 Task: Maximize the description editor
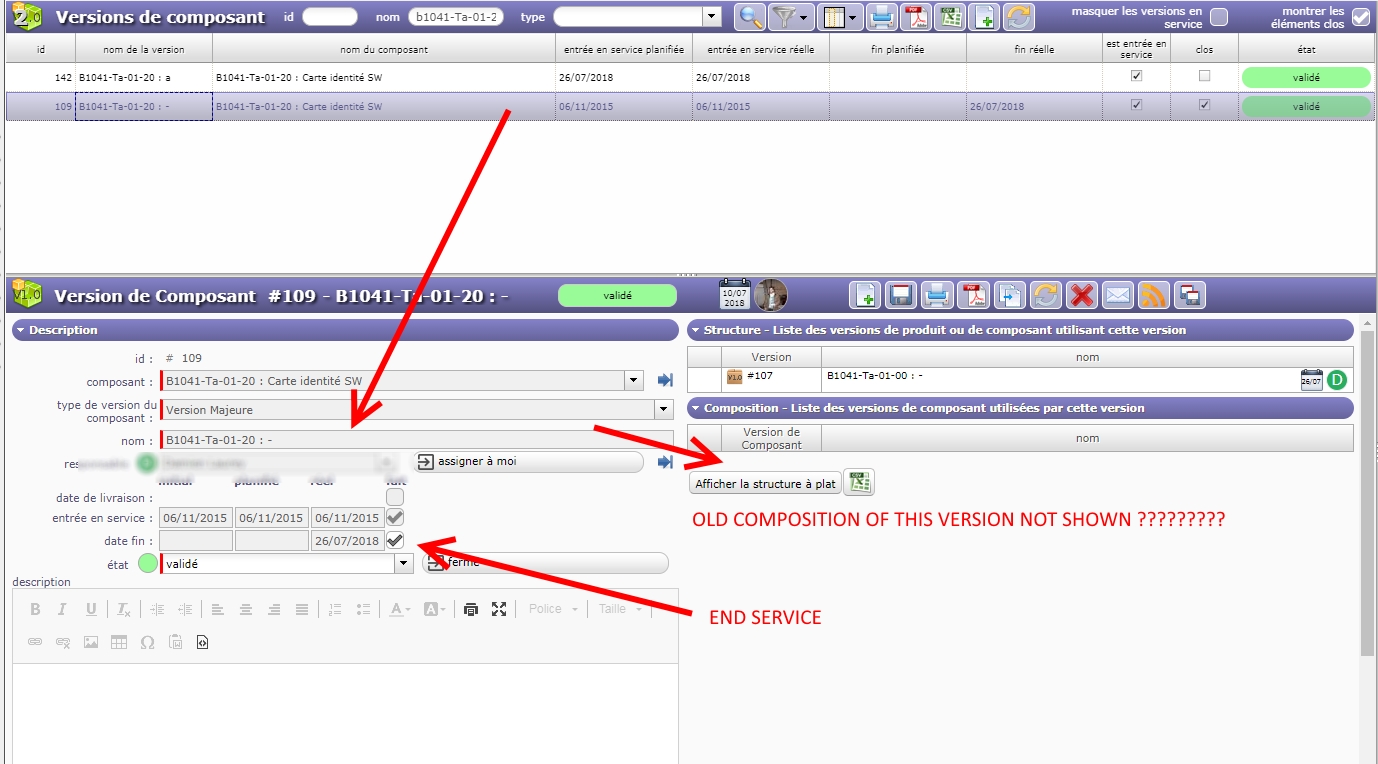499,609
